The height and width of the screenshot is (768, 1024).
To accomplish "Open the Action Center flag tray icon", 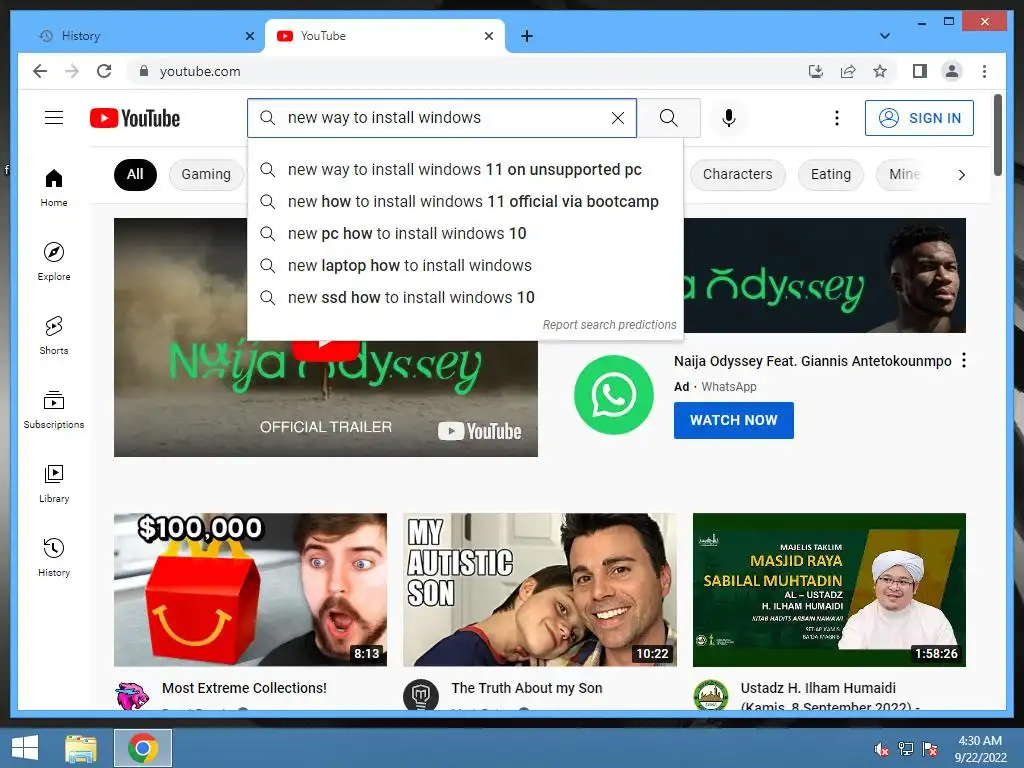I will pos(930,749).
